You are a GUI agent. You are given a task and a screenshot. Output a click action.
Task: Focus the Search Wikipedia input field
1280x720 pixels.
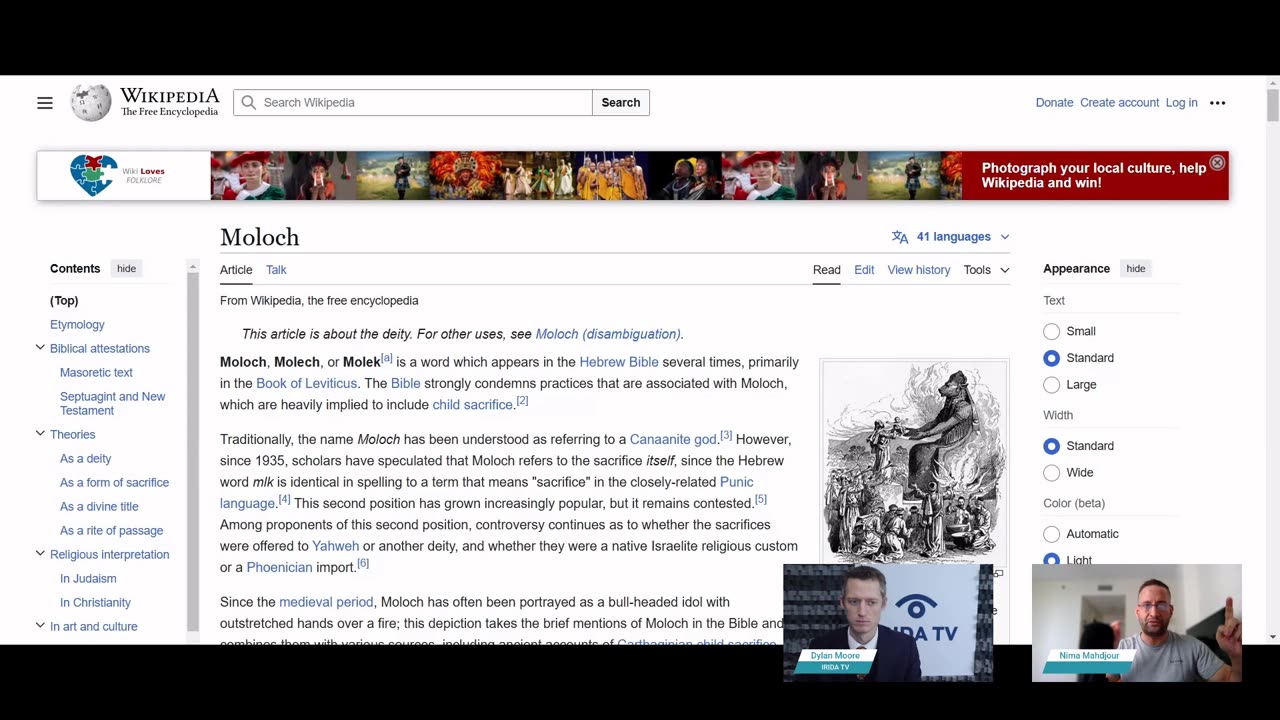click(x=413, y=102)
